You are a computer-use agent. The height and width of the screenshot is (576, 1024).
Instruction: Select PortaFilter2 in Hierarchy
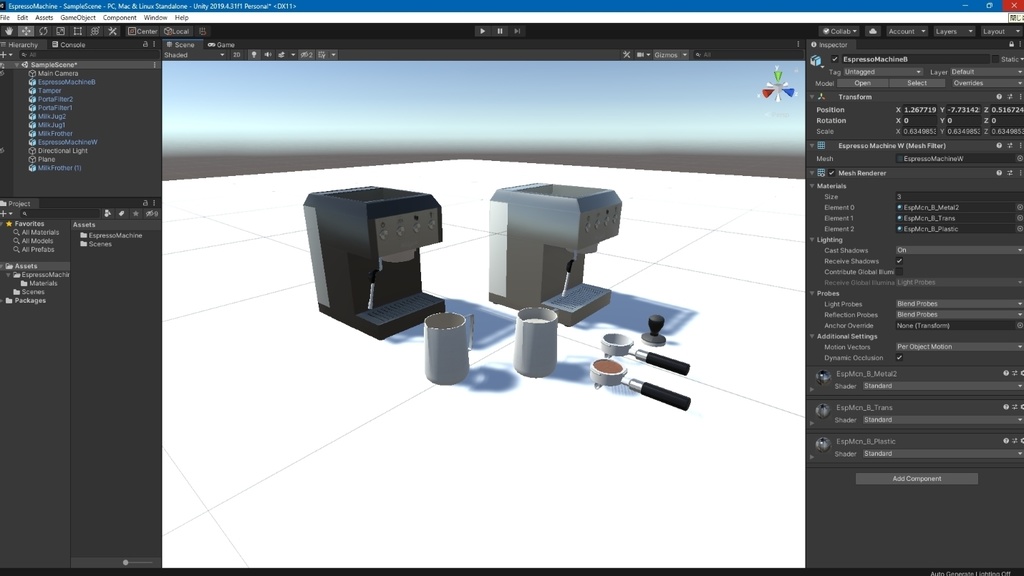(55, 99)
